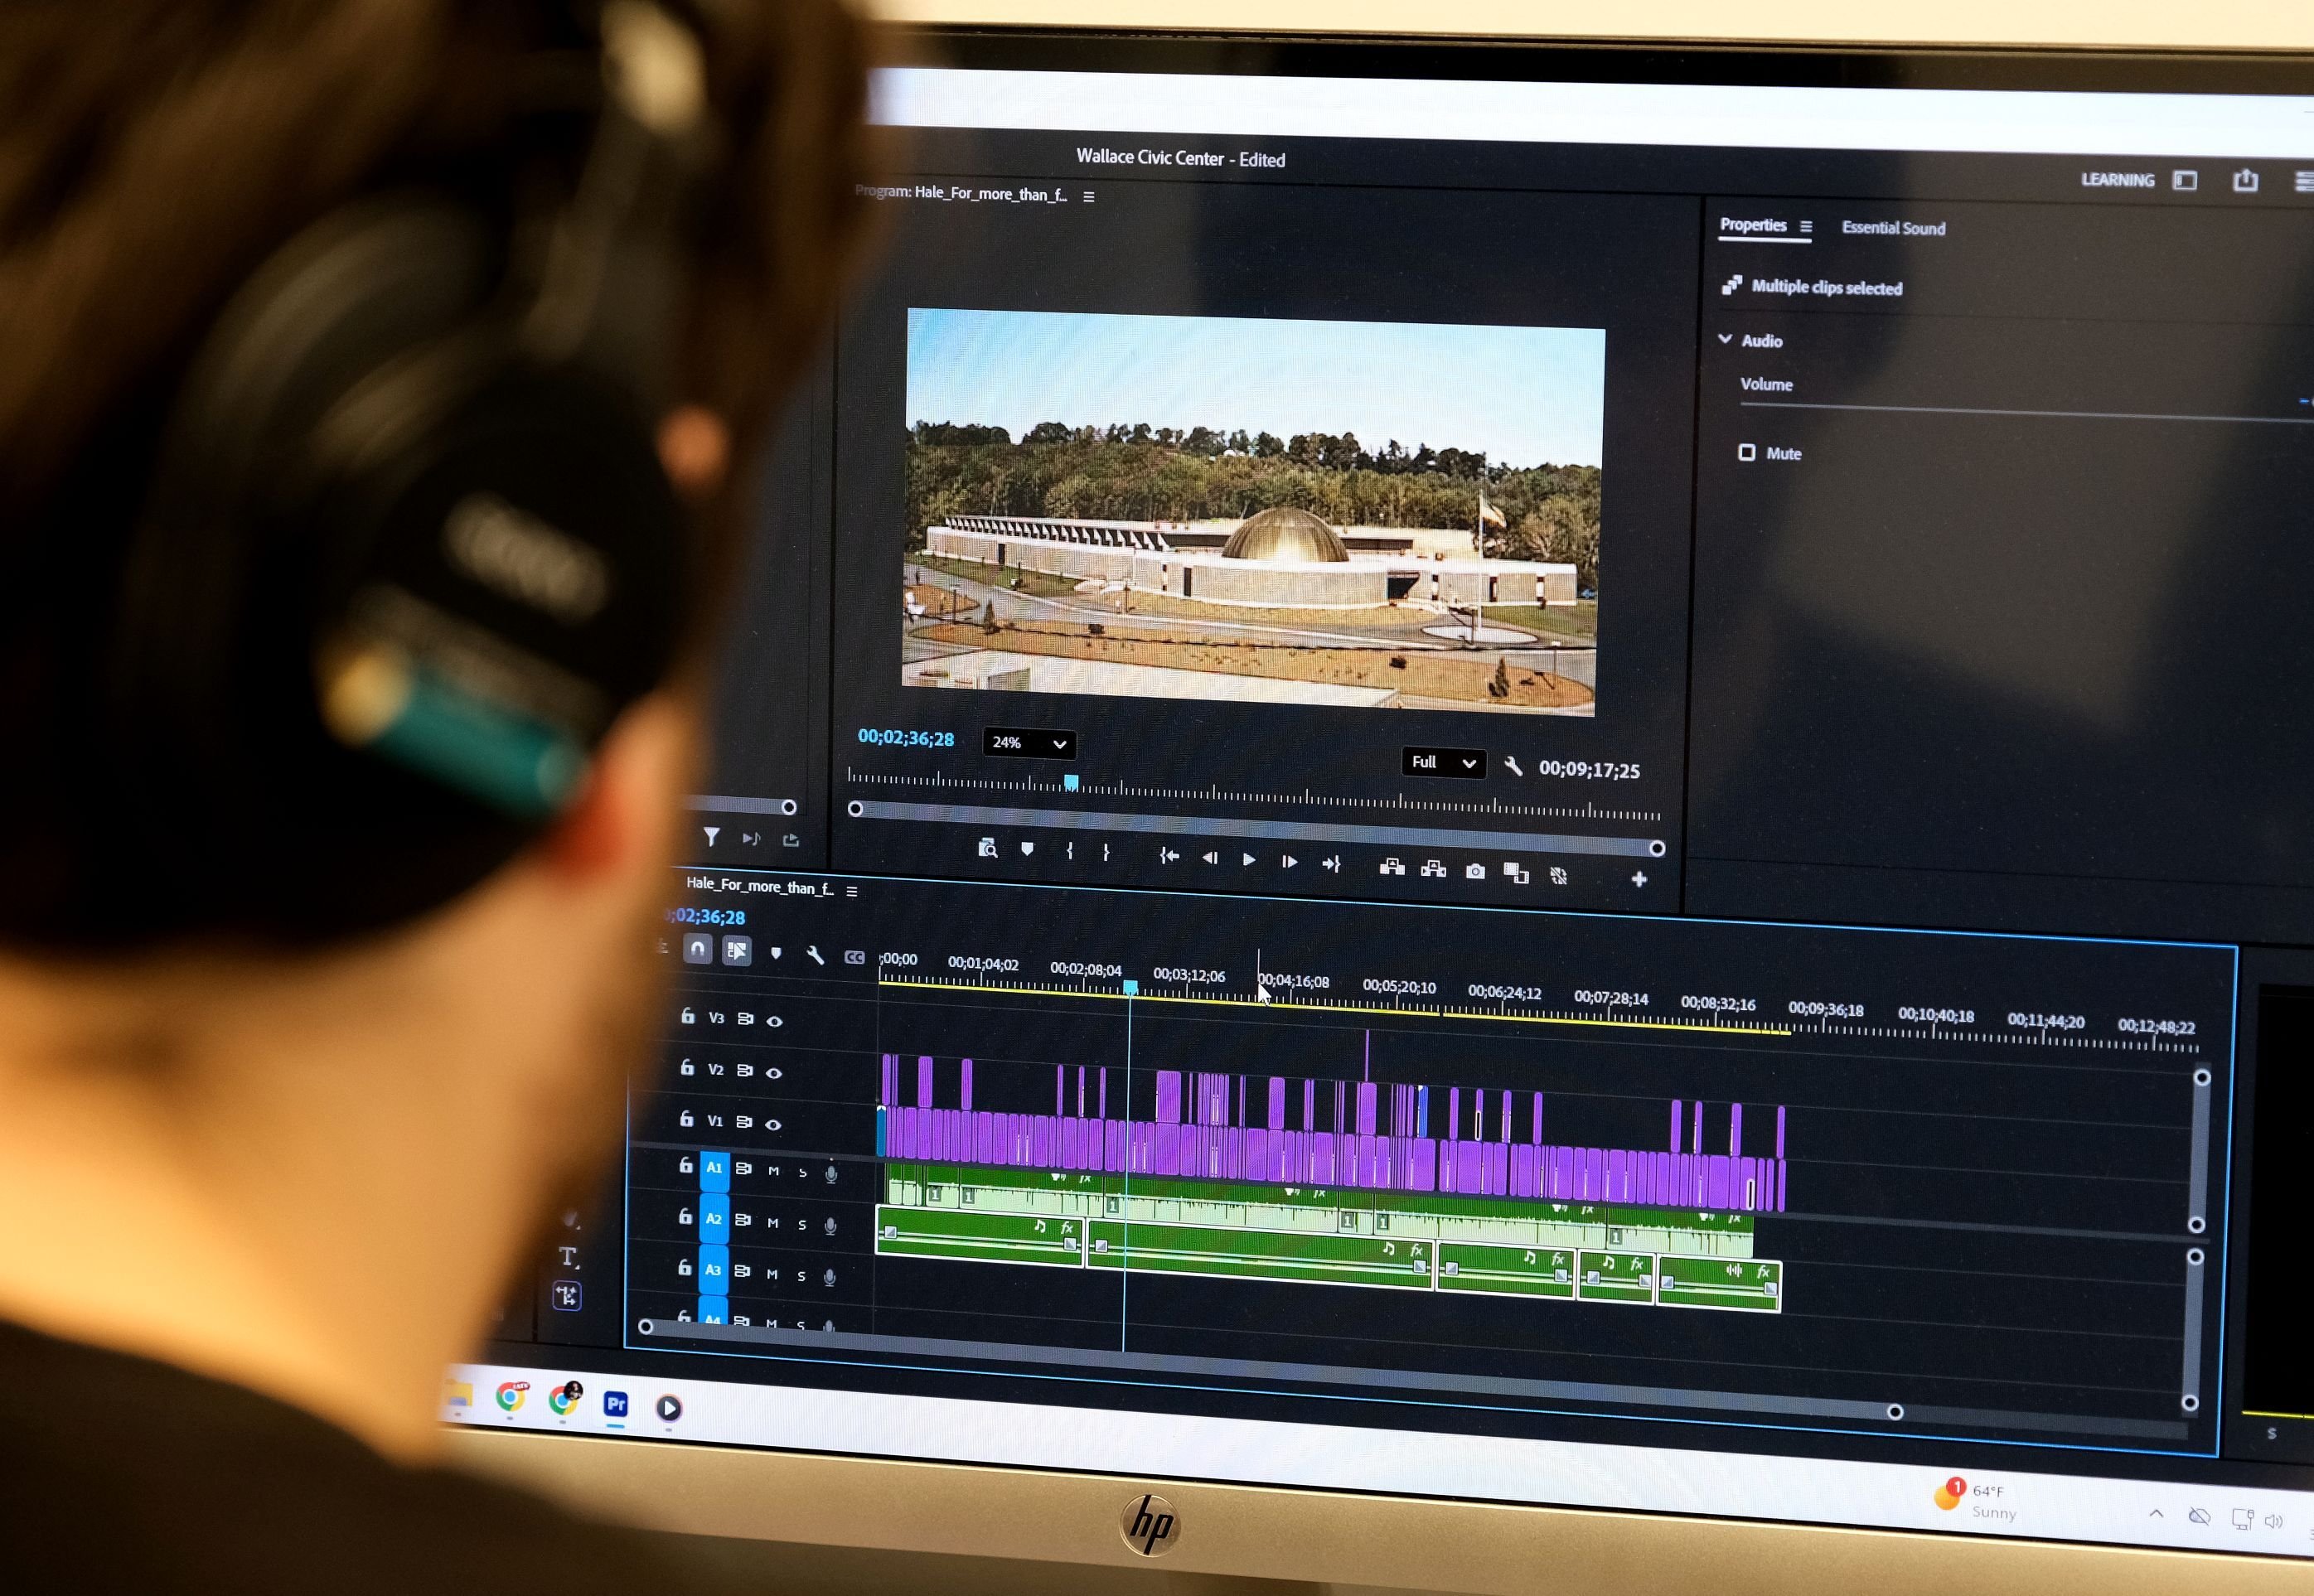
Task: Click the Extract button in program monitor
Action: (1433, 869)
